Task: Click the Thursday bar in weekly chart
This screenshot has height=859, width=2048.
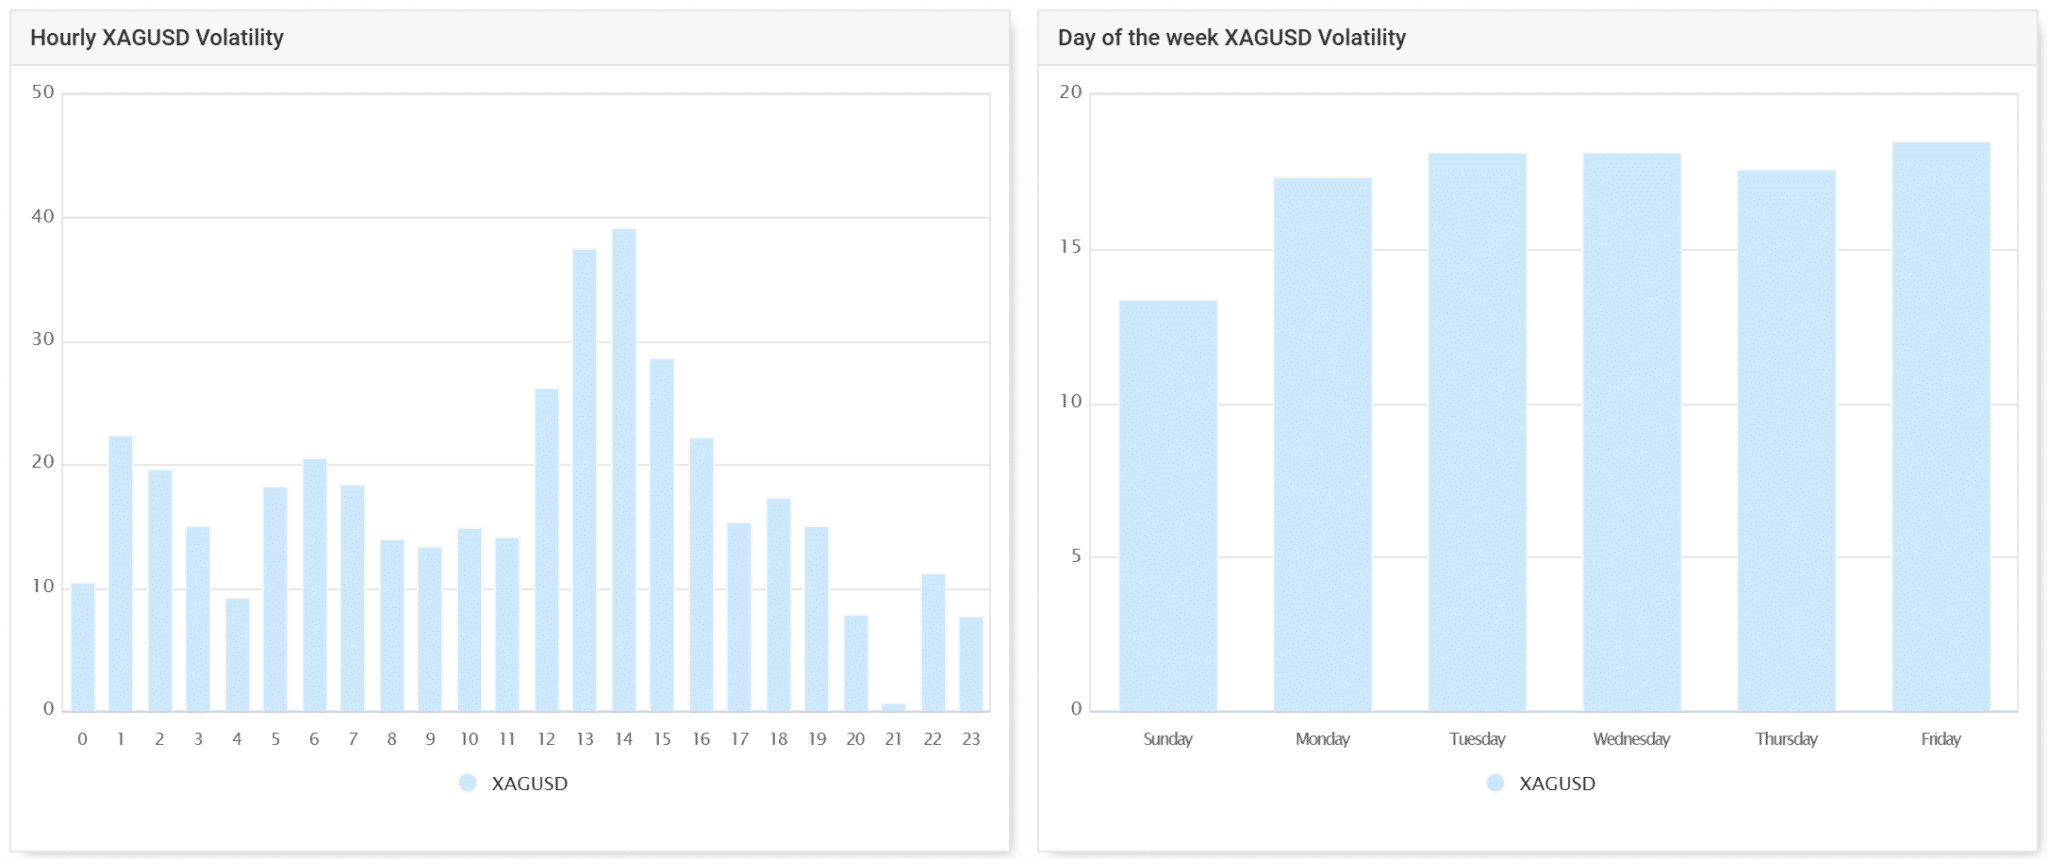Action: 1786,440
